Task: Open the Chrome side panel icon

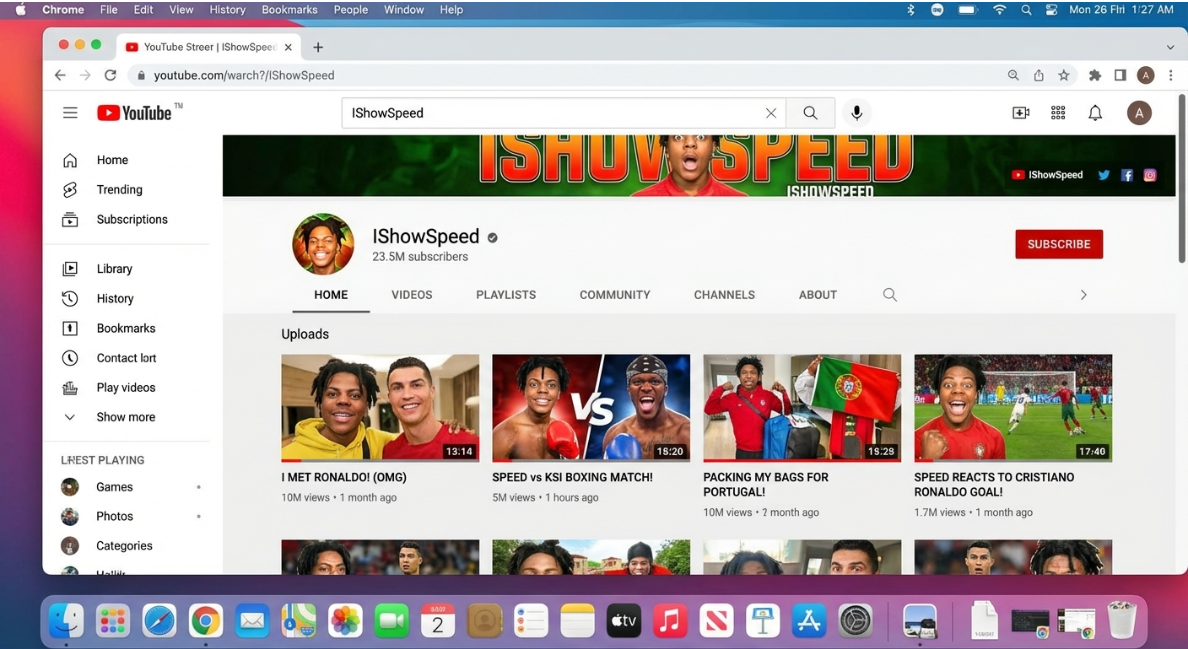Action: click(1120, 75)
